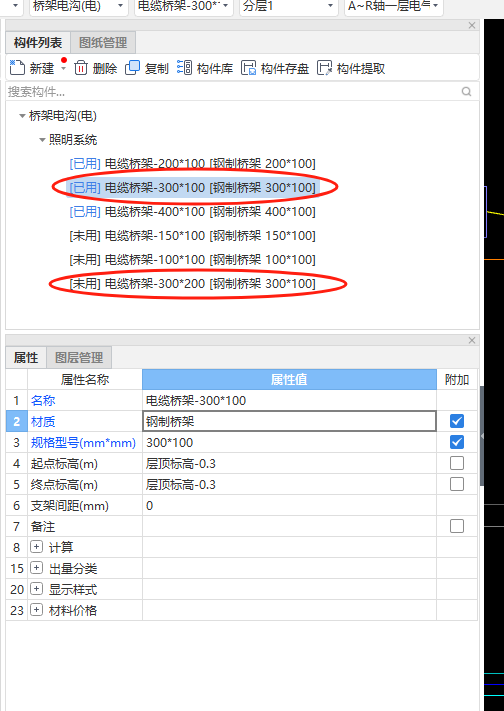
Task: Click the 支架间距 value 0
Action: (289, 506)
